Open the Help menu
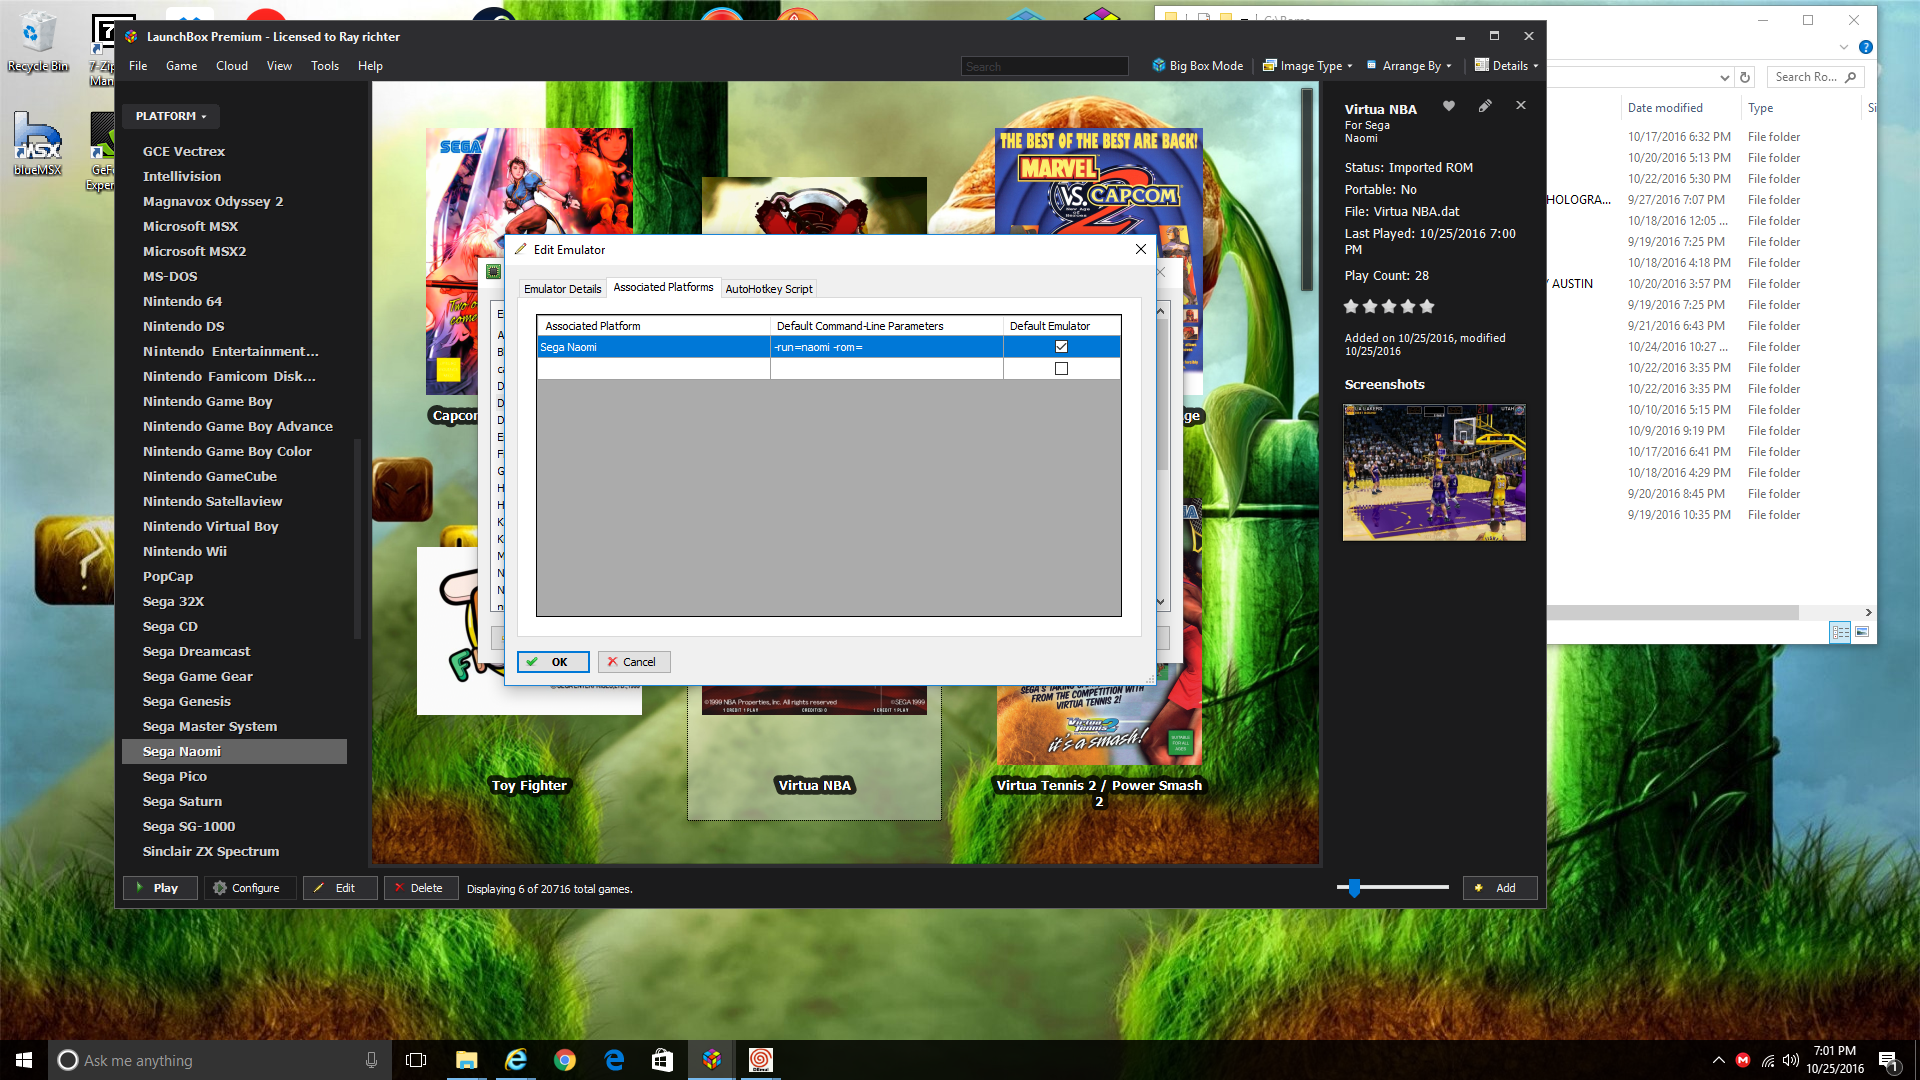 pyautogui.click(x=370, y=66)
